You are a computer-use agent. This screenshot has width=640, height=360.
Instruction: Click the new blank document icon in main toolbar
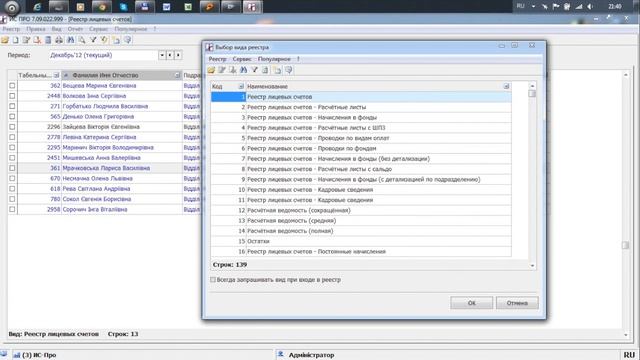16,40
